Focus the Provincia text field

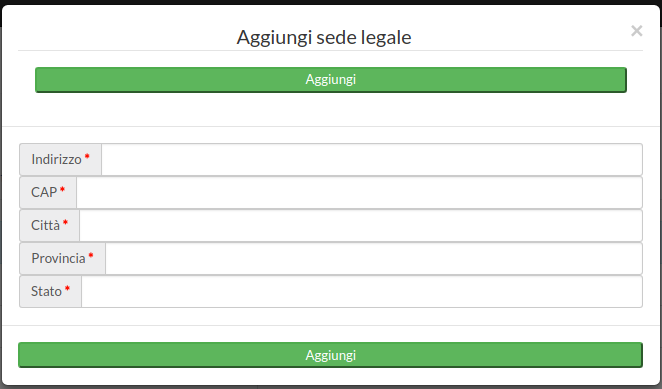point(374,258)
